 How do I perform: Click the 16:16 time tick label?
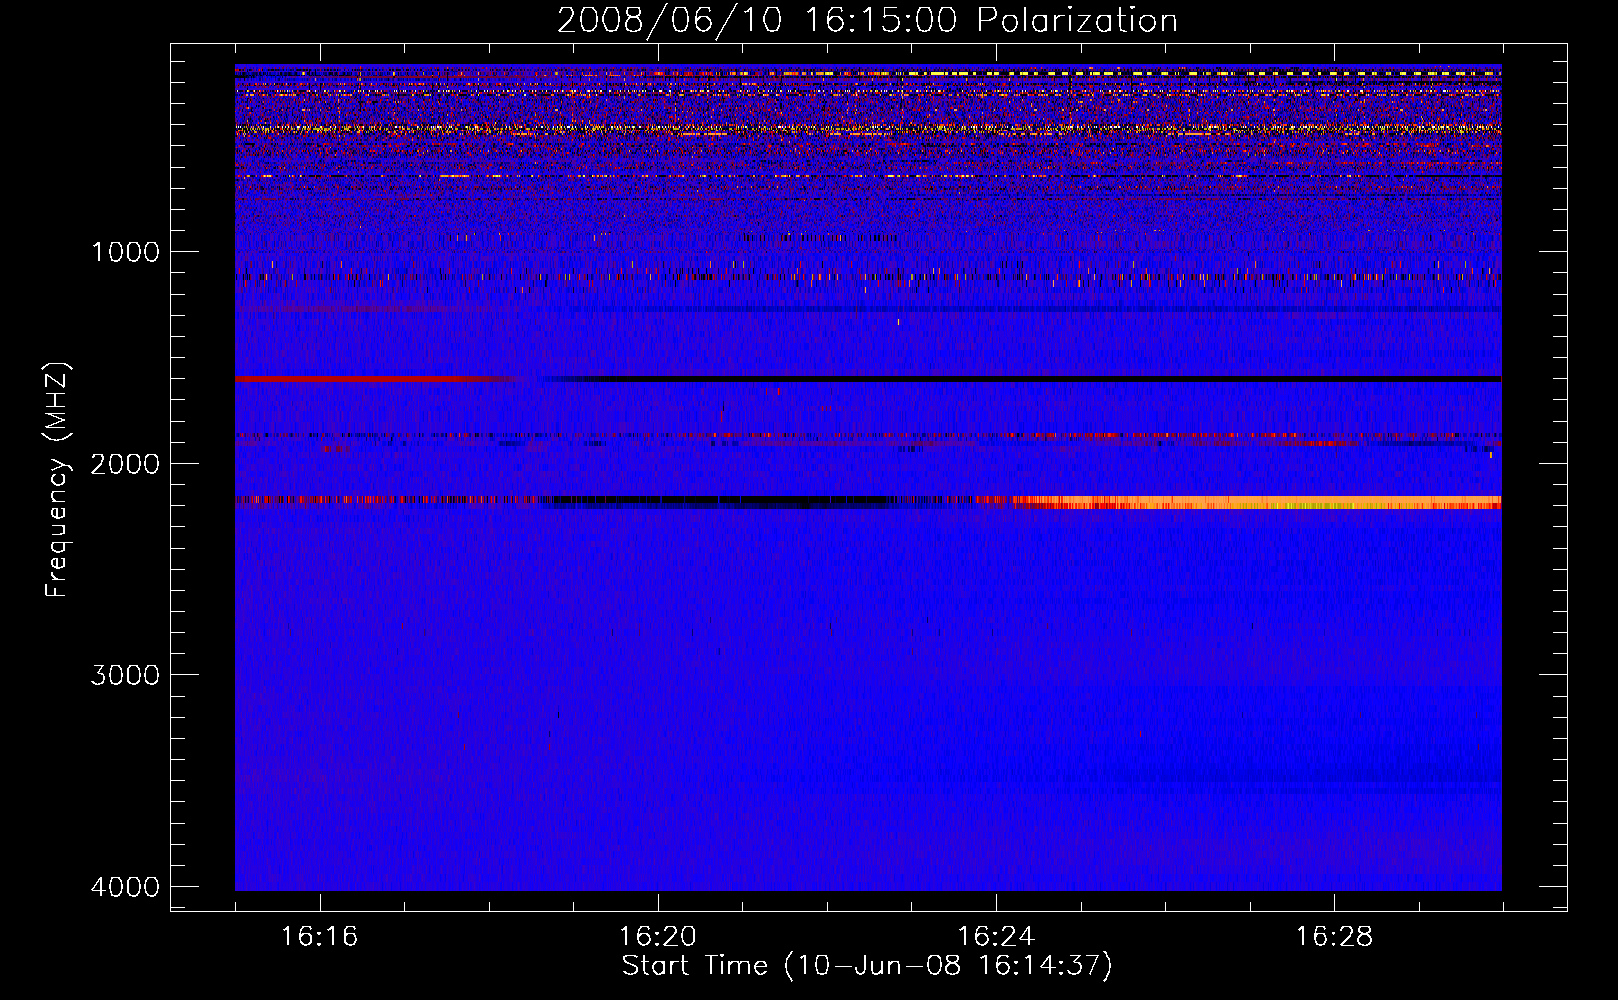[320, 937]
